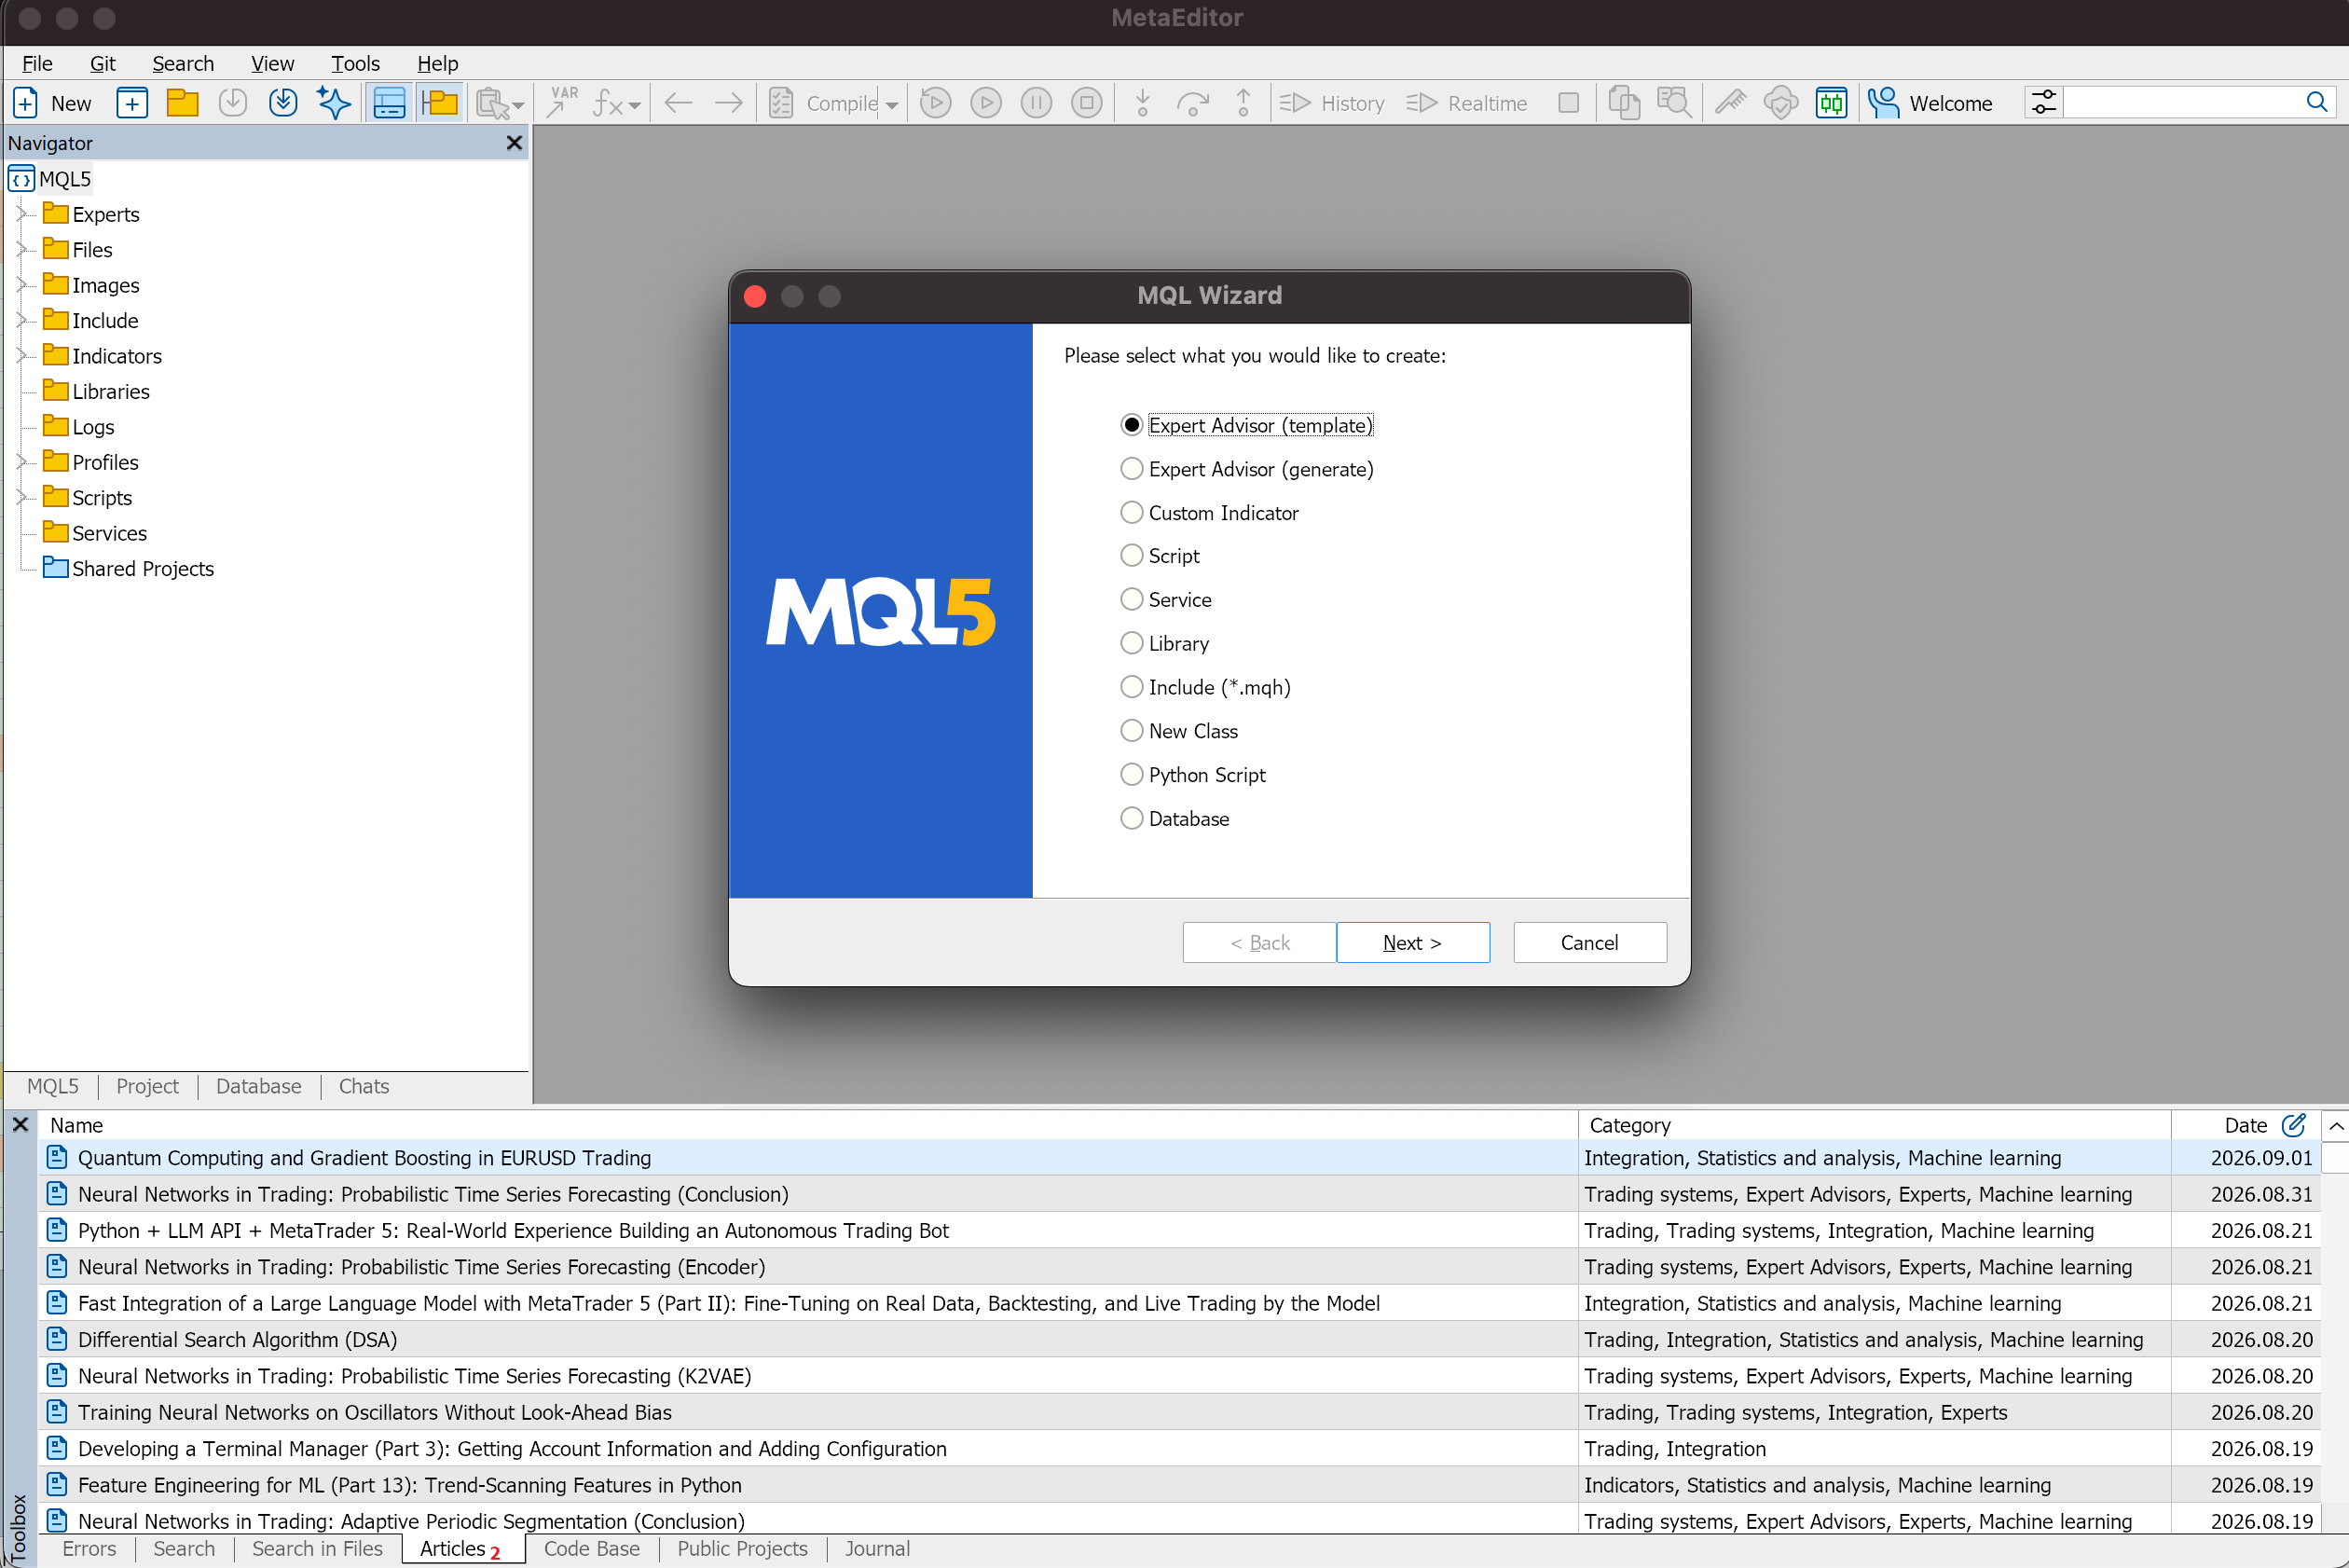Click Cancel in the MQL Wizard
The image size is (2349, 1568).
[x=1589, y=942]
